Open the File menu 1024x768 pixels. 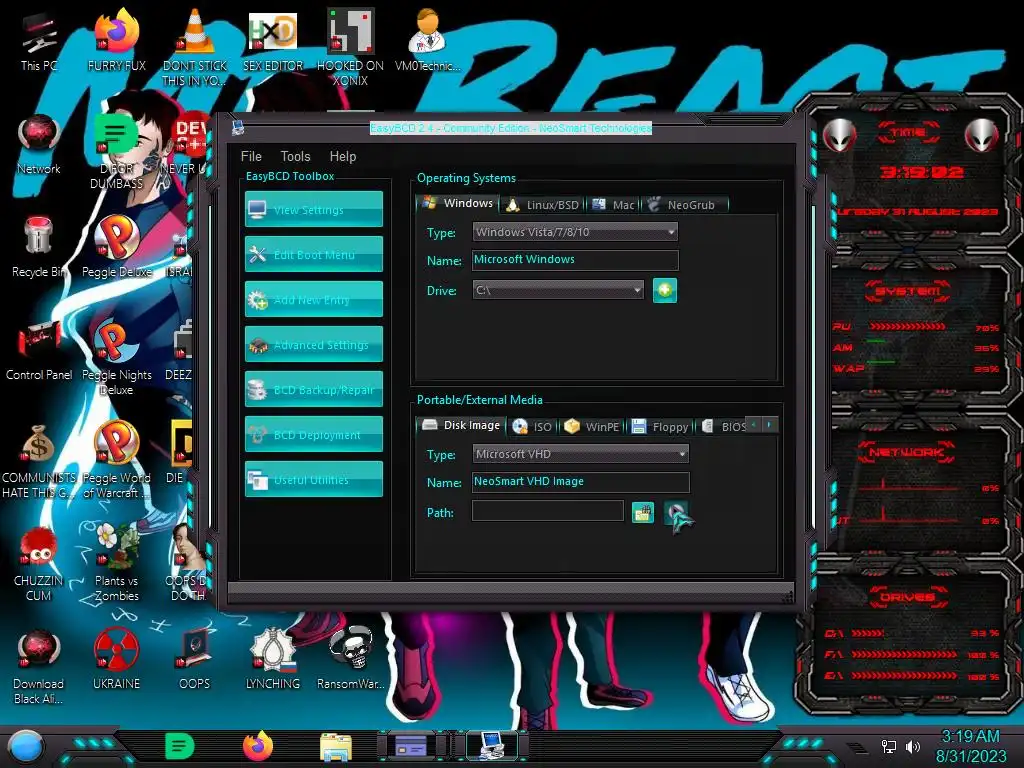click(251, 156)
